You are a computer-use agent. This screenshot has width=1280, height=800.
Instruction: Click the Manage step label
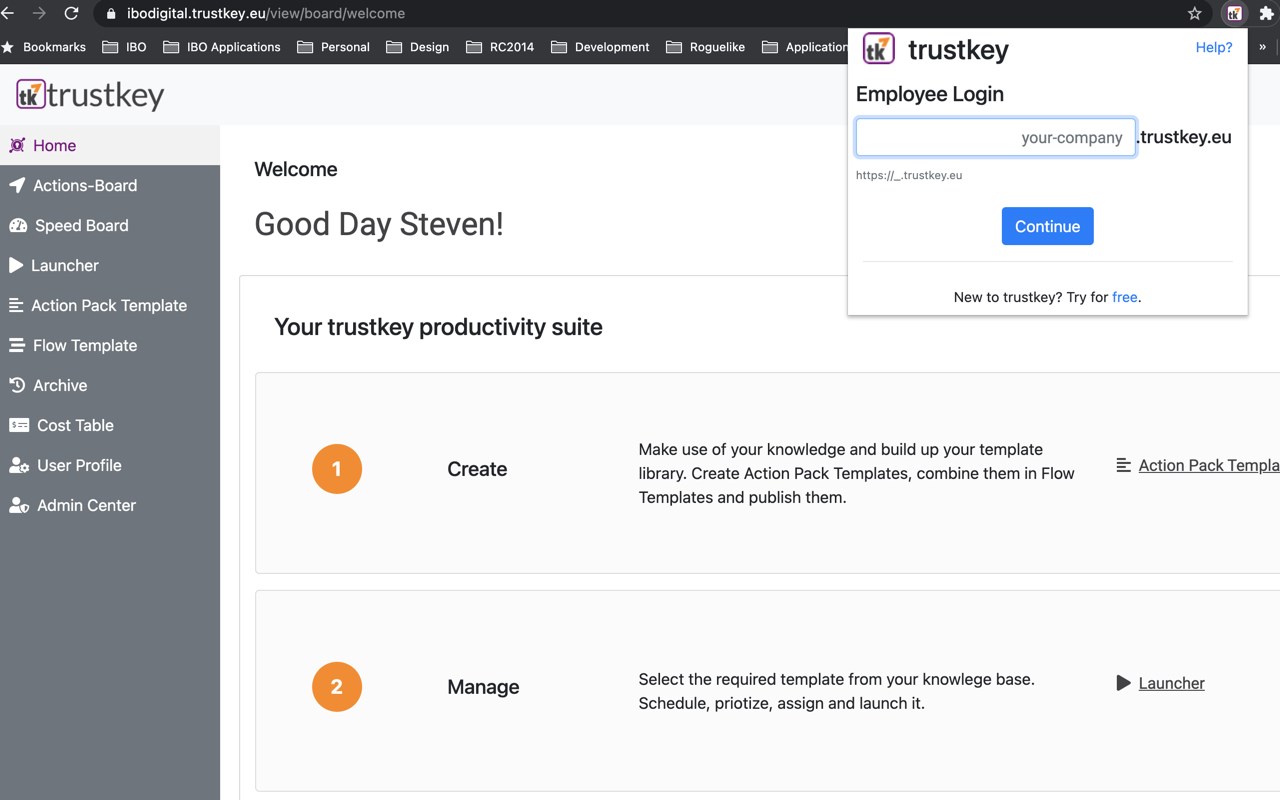pyautogui.click(x=483, y=687)
